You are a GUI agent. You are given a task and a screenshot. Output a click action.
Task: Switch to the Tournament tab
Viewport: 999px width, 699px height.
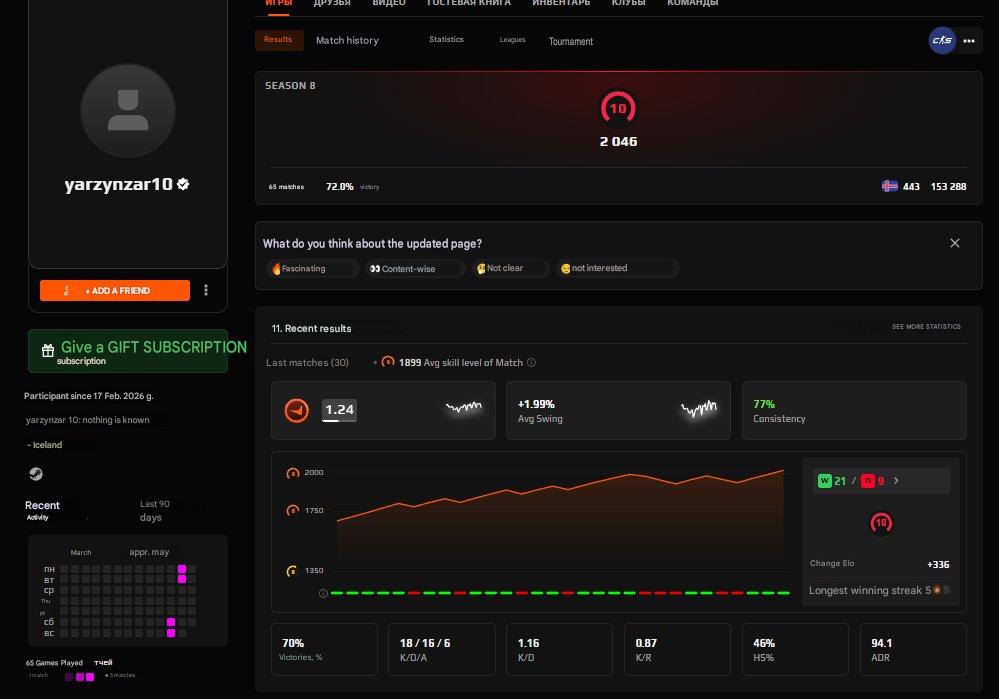click(571, 41)
